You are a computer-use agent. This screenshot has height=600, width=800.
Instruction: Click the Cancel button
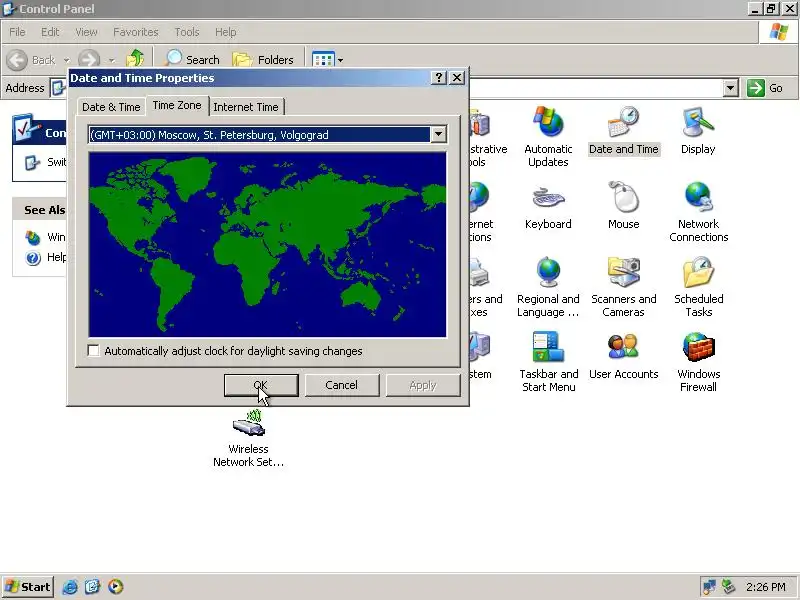(x=342, y=385)
